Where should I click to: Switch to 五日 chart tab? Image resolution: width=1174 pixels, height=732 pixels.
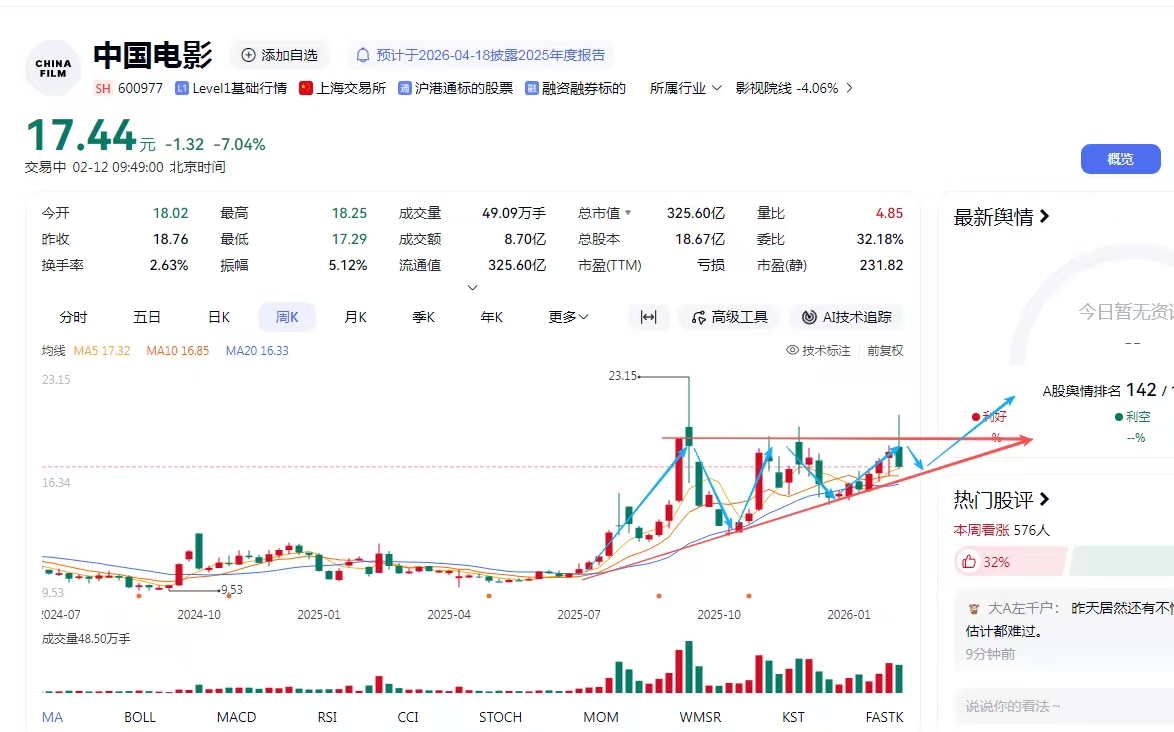(147, 317)
